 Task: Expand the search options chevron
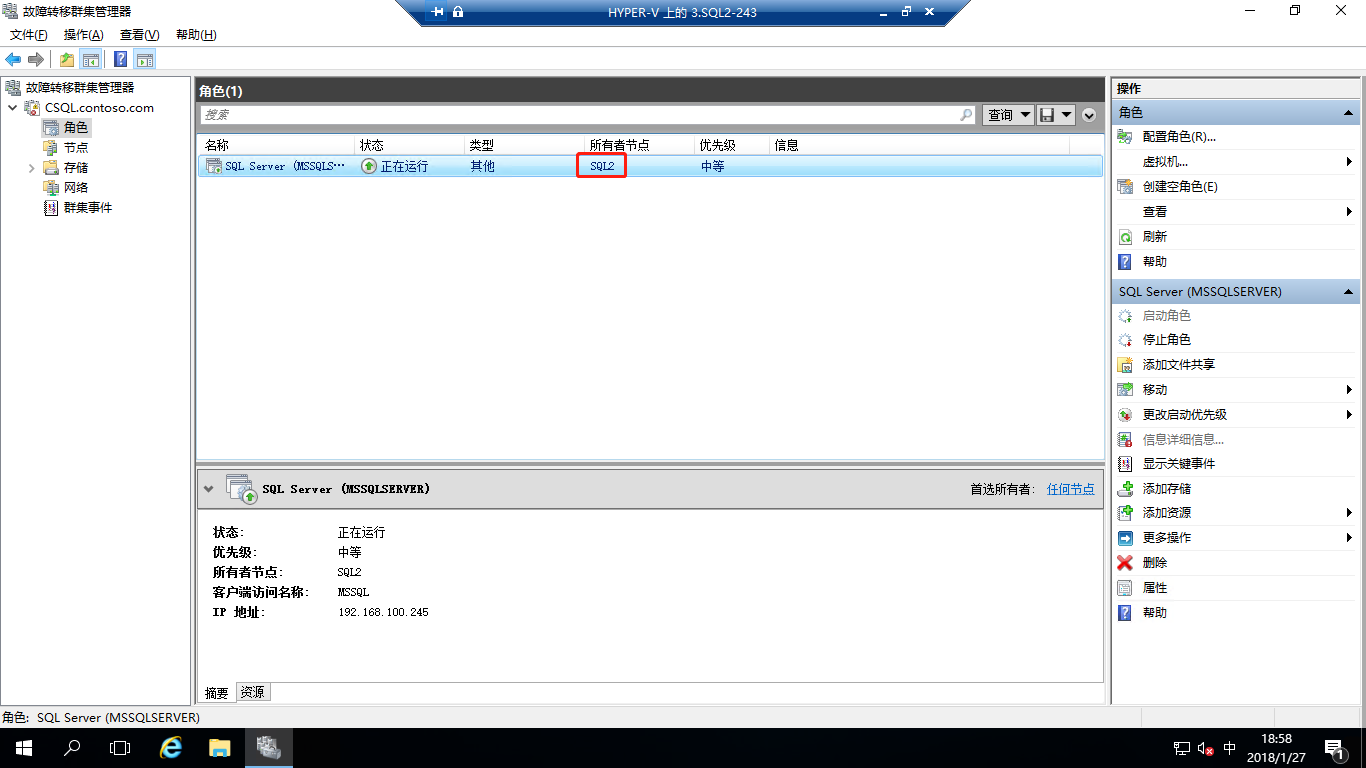click(1089, 115)
